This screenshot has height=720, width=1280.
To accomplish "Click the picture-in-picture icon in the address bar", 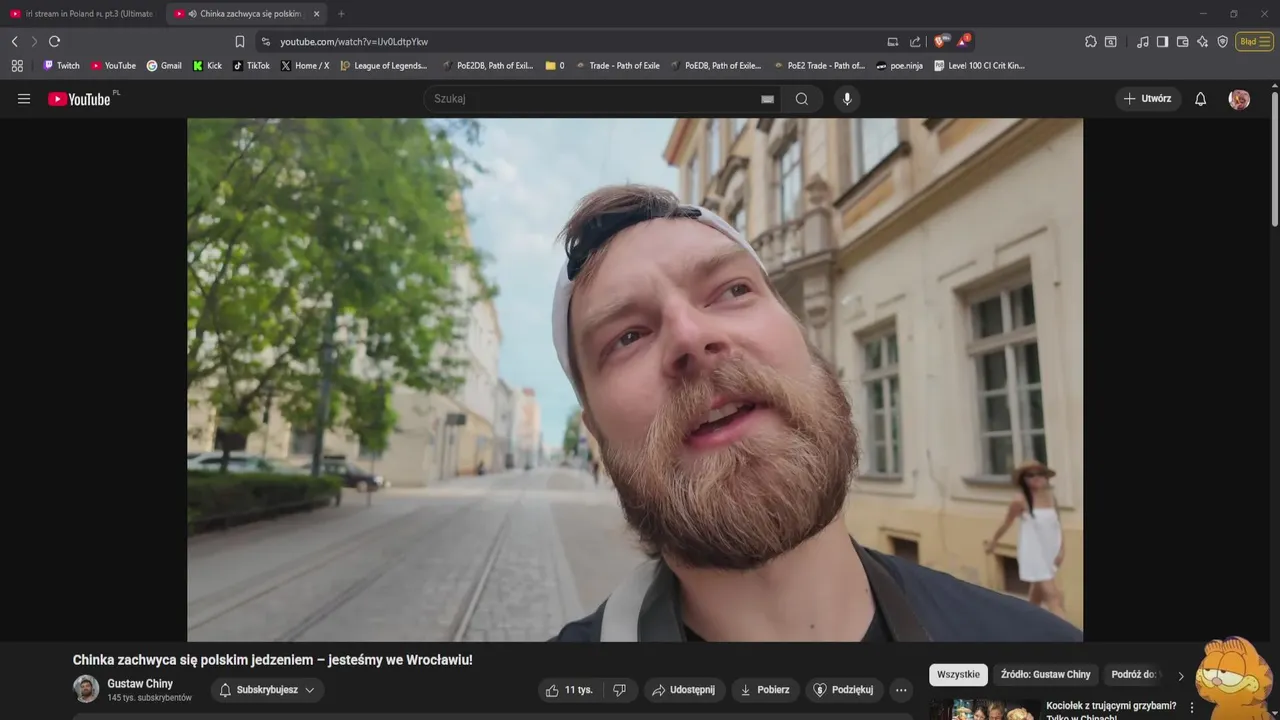I will tap(893, 41).
